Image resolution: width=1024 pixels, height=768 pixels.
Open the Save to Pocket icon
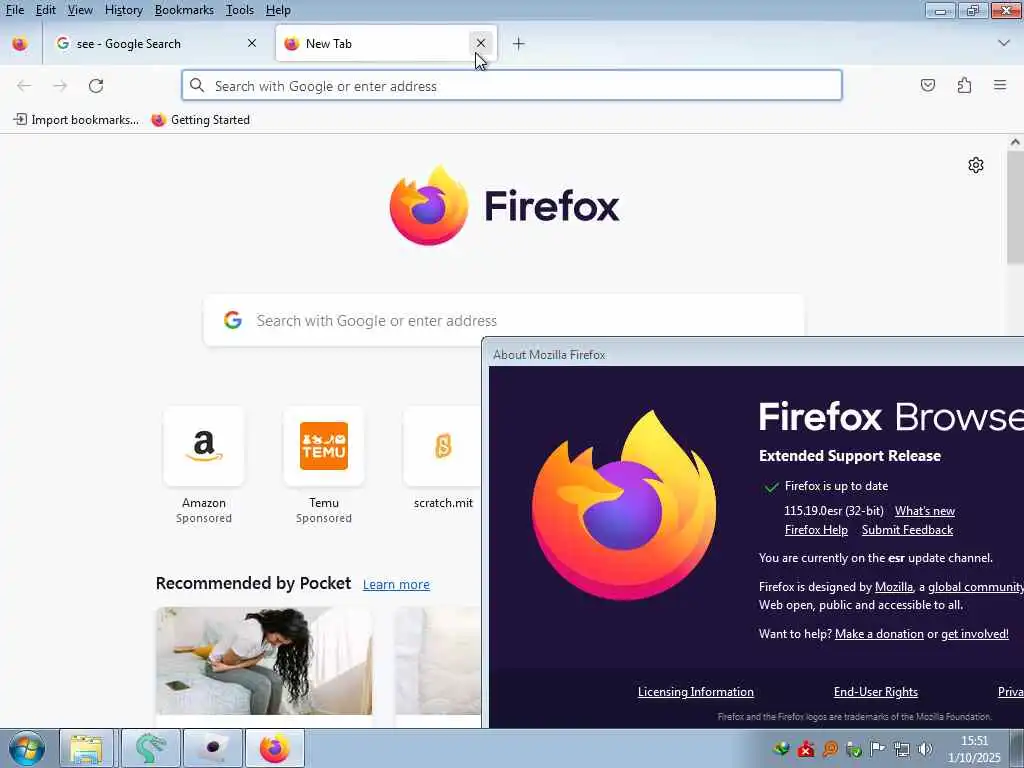[x=928, y=86]
